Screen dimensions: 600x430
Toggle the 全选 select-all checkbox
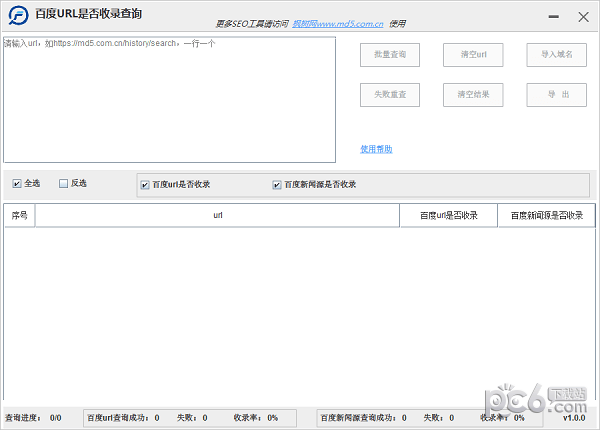(17, 184)
